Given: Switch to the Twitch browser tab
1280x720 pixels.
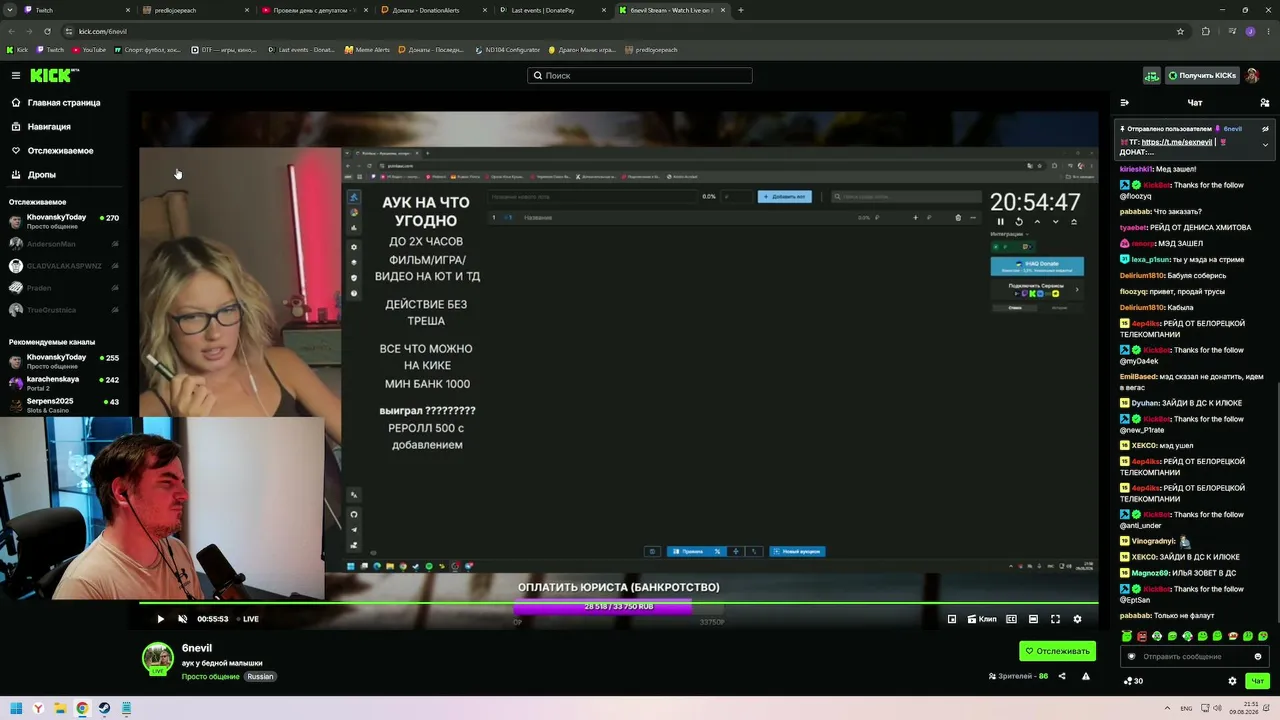Looking at the screenshot, I should [75, 10].
